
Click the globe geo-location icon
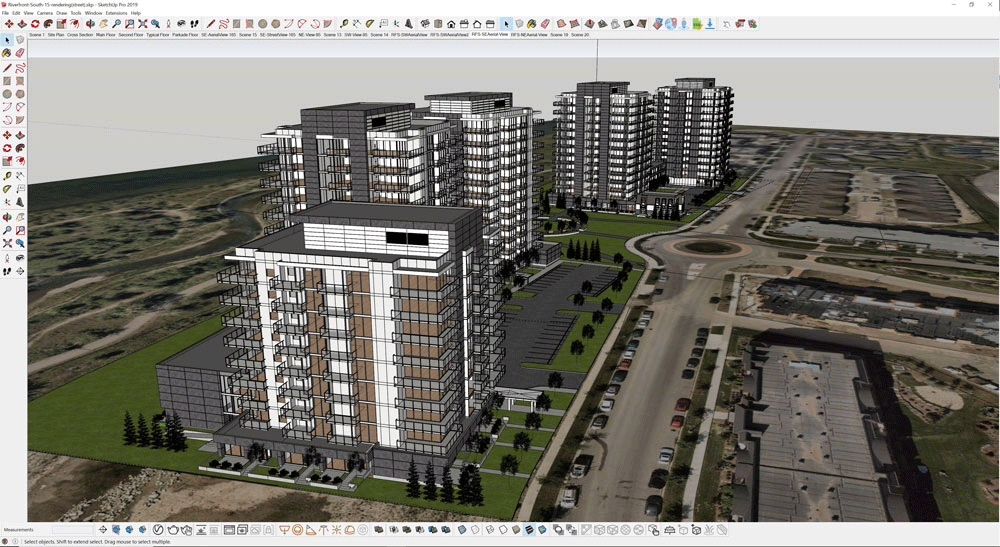671,24
